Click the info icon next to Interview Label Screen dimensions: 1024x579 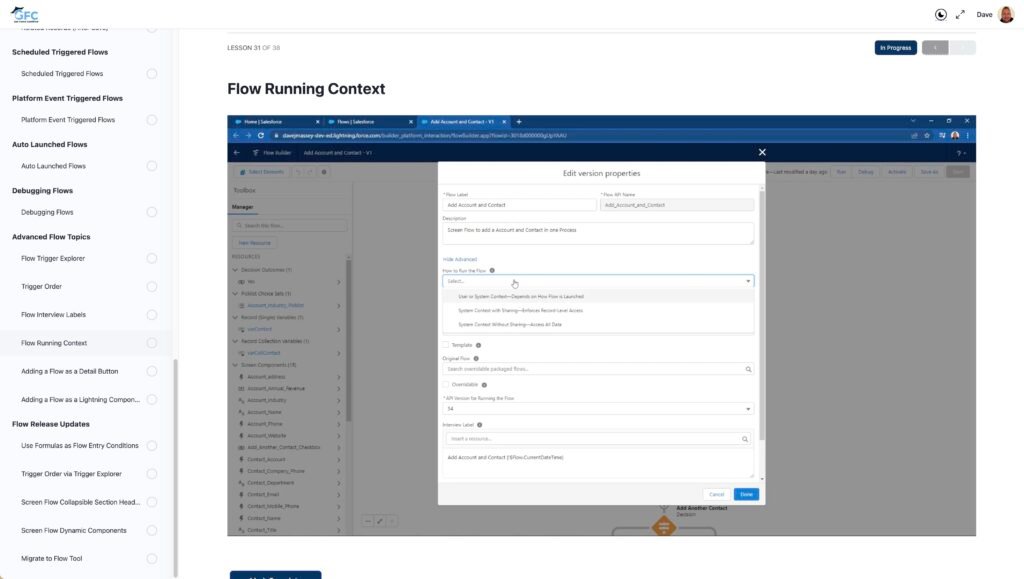coord(479,425)
